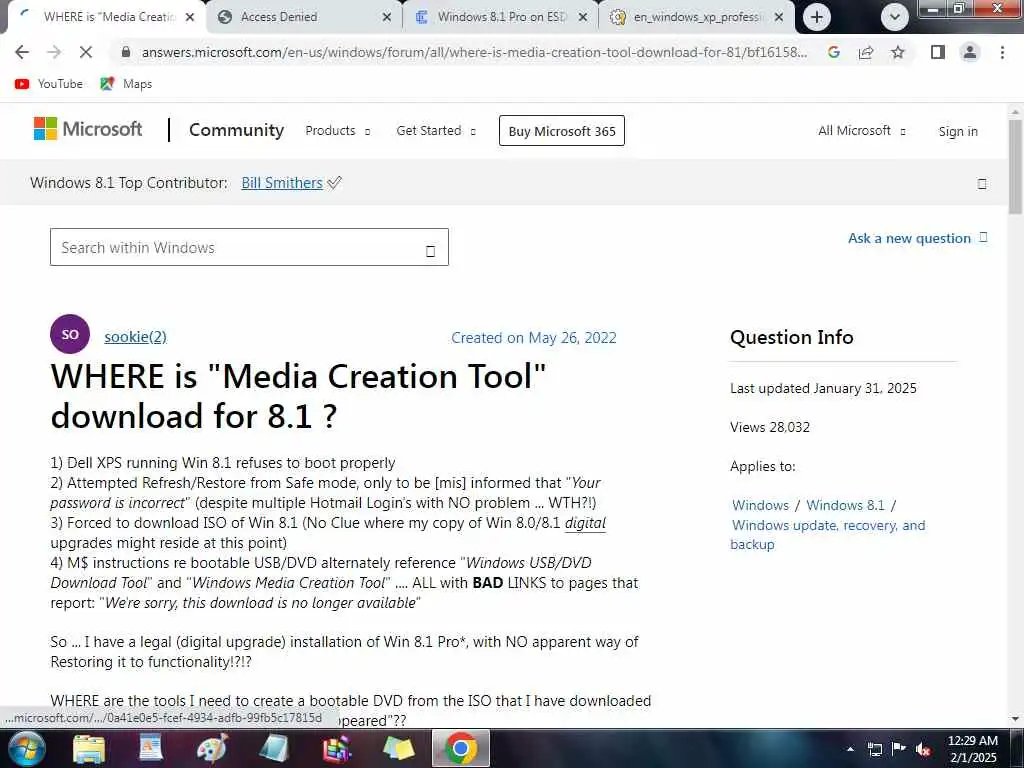1024x768 pixels.
Task: Open the Windows Start menu
Action: [26, 748]
